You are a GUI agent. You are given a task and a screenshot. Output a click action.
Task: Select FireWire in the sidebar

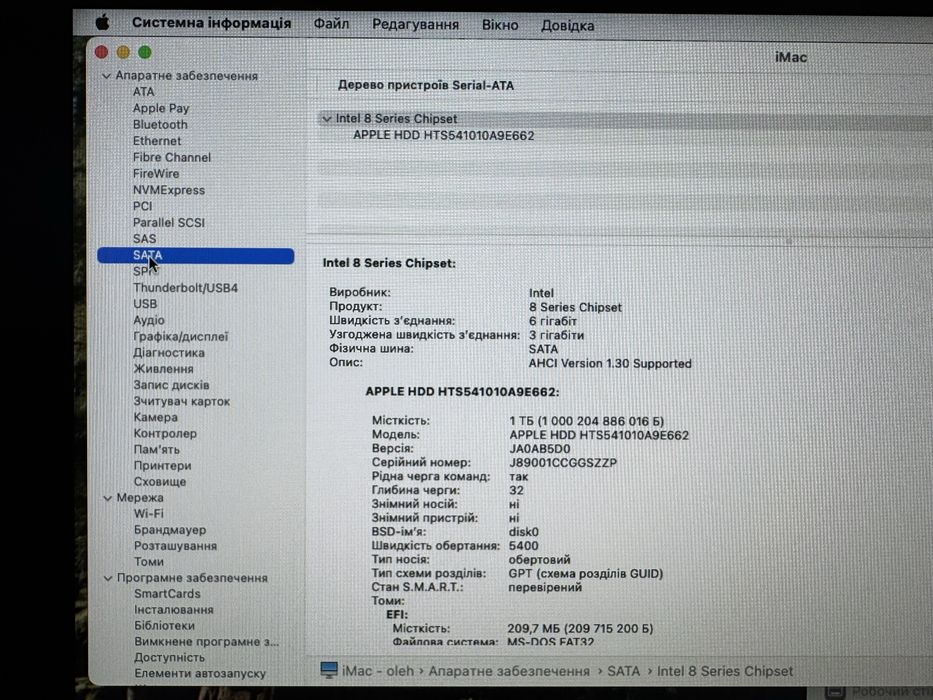pyautogui.click(x=156, y=174)
